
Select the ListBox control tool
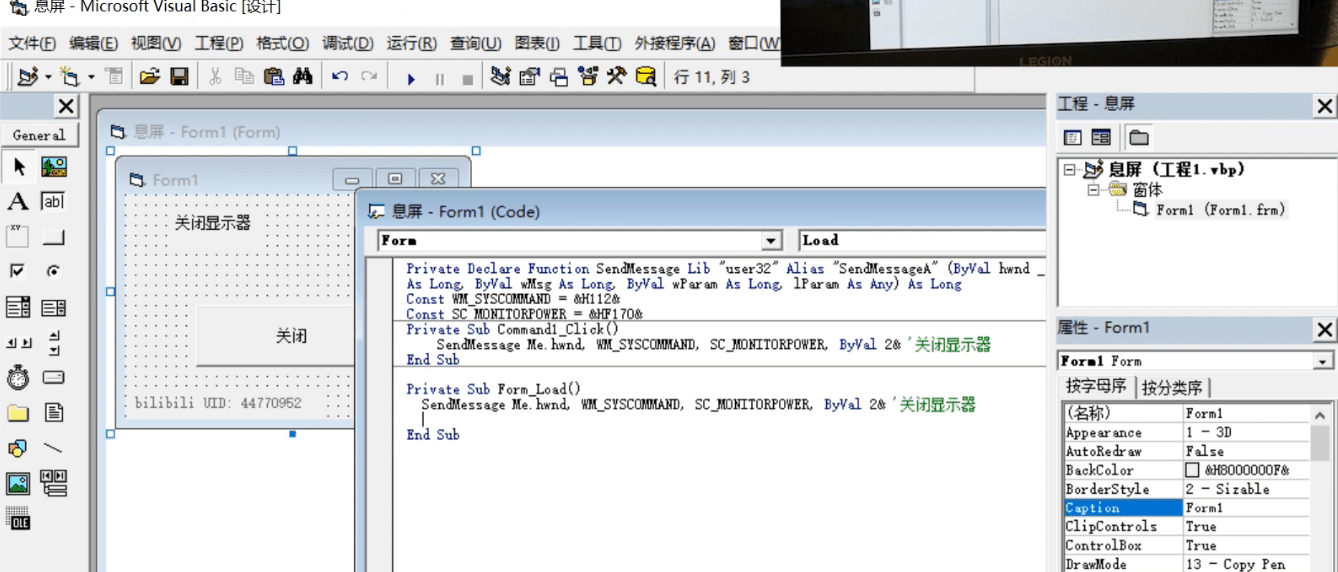tap(53, 307)
